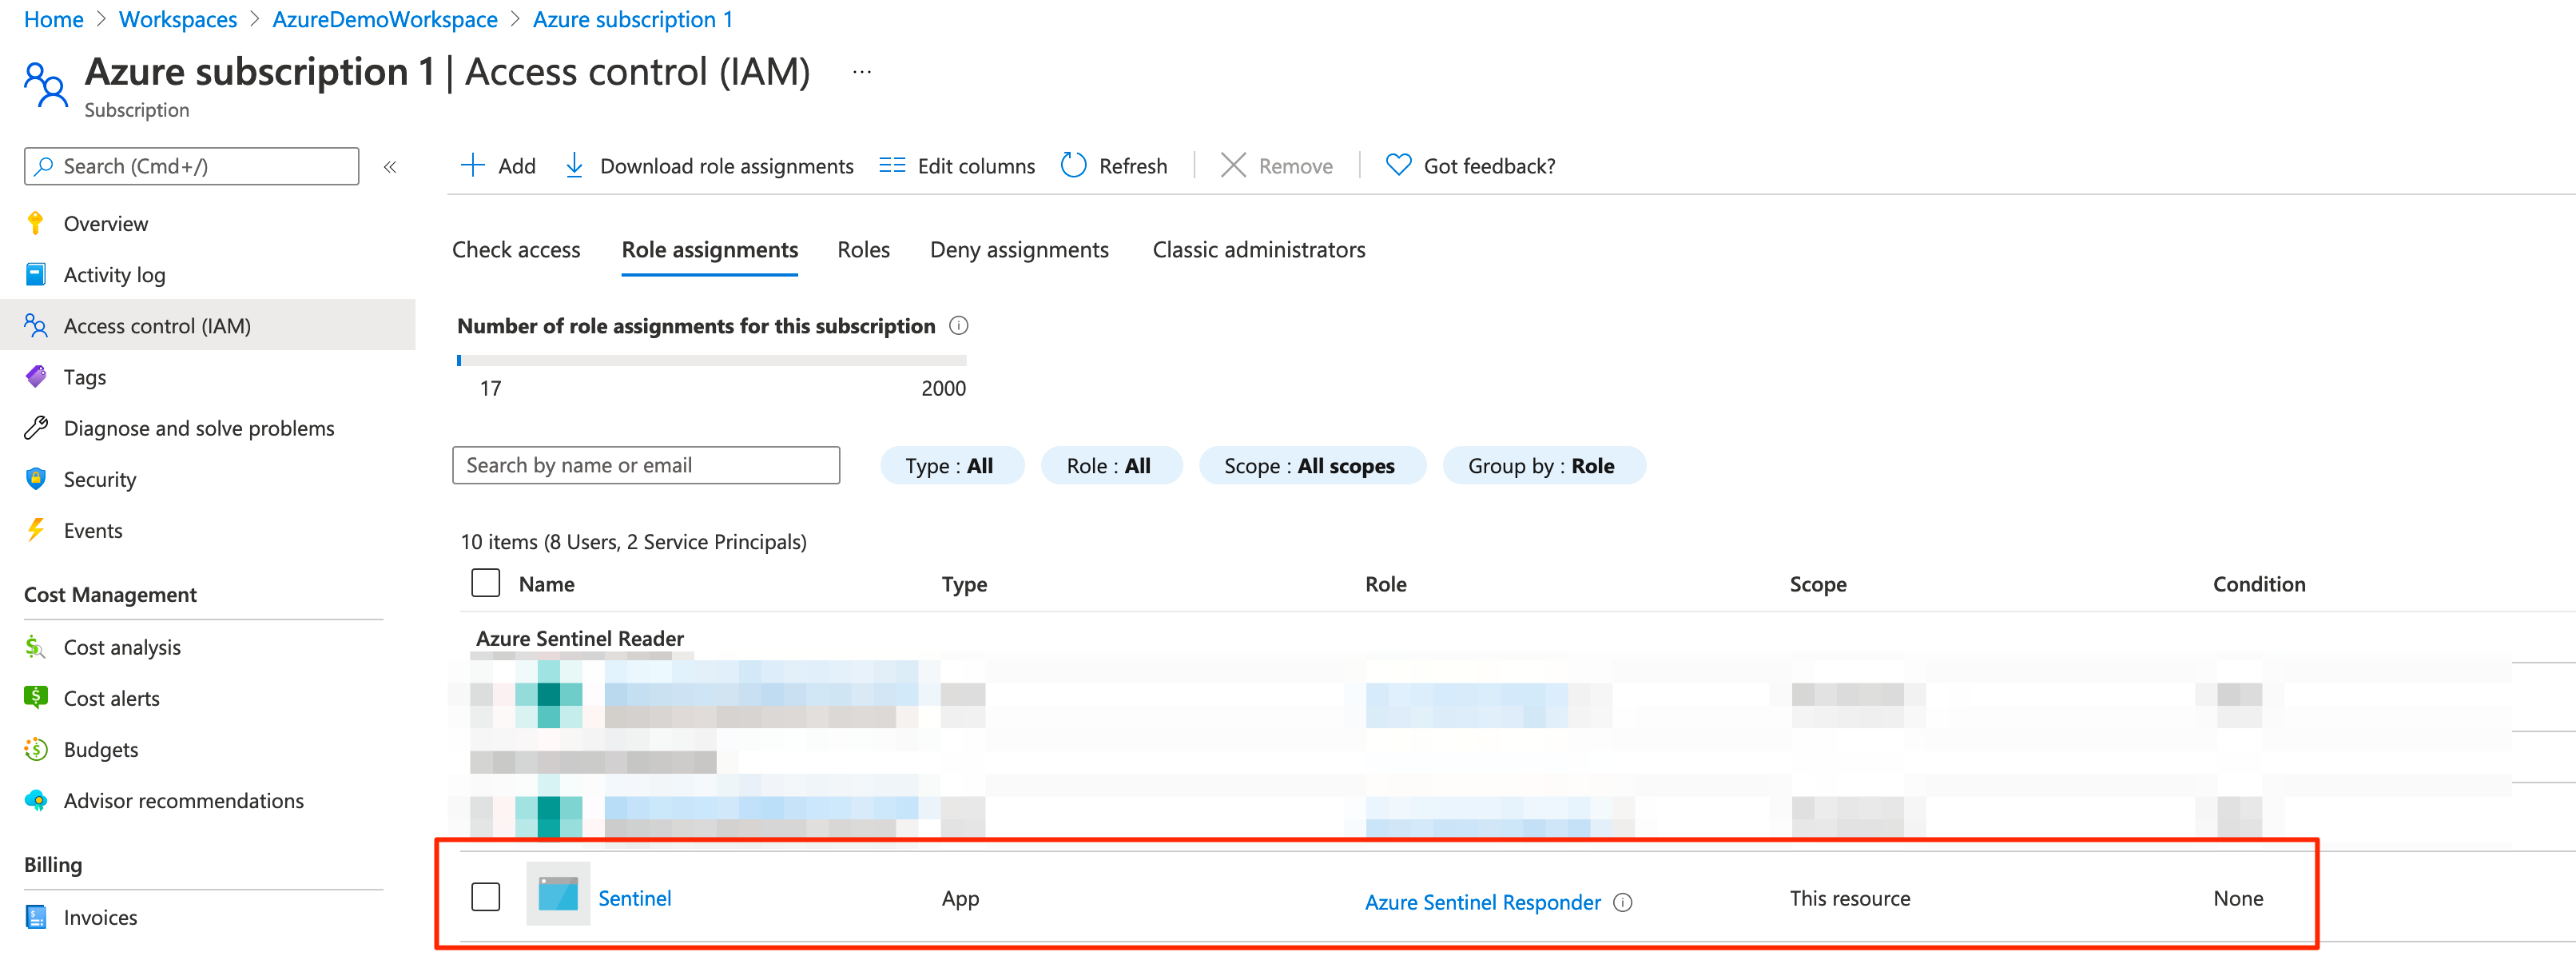The width and height of the screenshot is (2576, 956).
Task: Click the Security shield icon
Action: click(36, 479)
